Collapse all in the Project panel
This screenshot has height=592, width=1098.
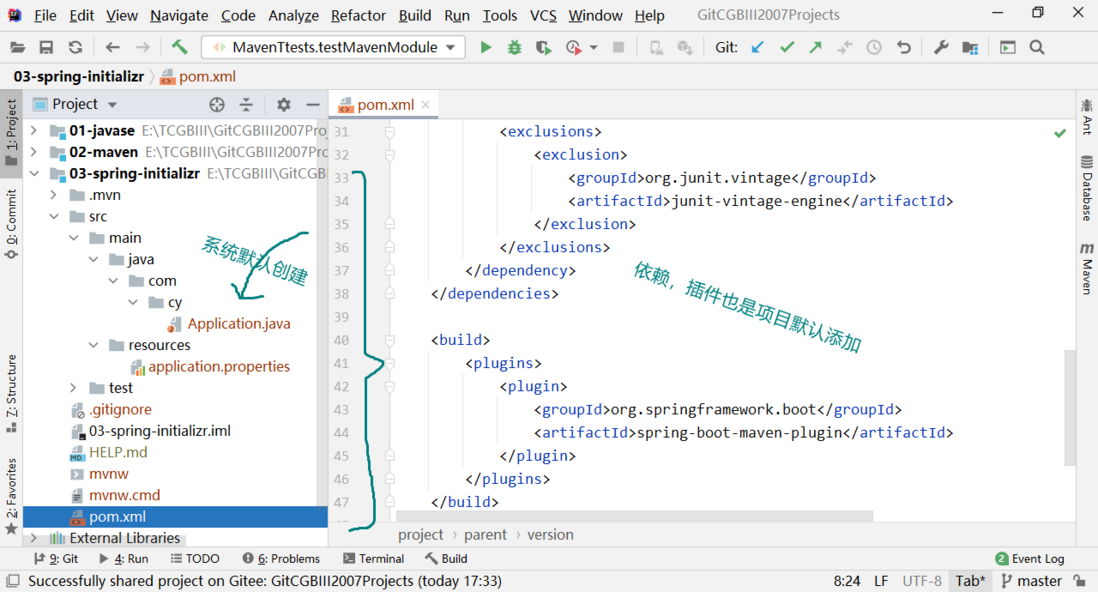[x=246, y=104]
